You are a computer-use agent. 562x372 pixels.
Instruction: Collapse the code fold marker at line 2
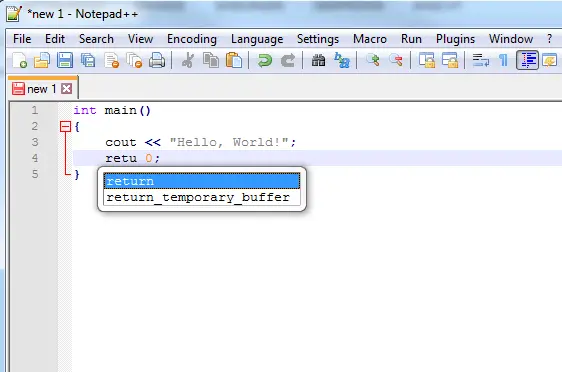click(x=65, y=126)
